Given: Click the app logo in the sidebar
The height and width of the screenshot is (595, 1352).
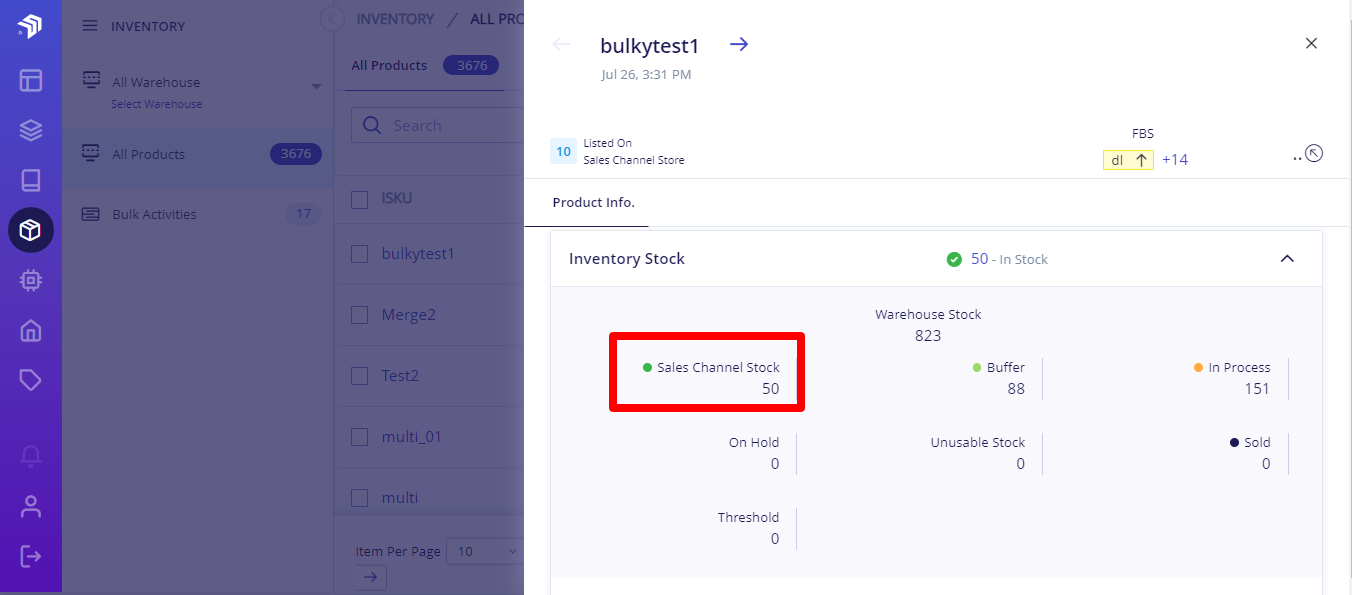Looking at the screenshot, I should pyautogui.click(x=30, y=27).
